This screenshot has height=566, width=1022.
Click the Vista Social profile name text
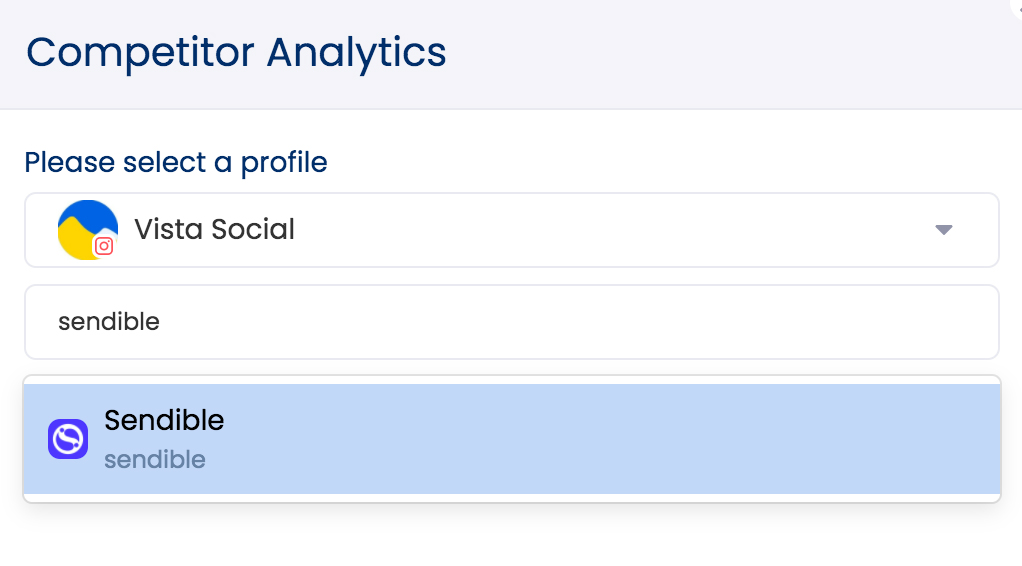point(214,229)
